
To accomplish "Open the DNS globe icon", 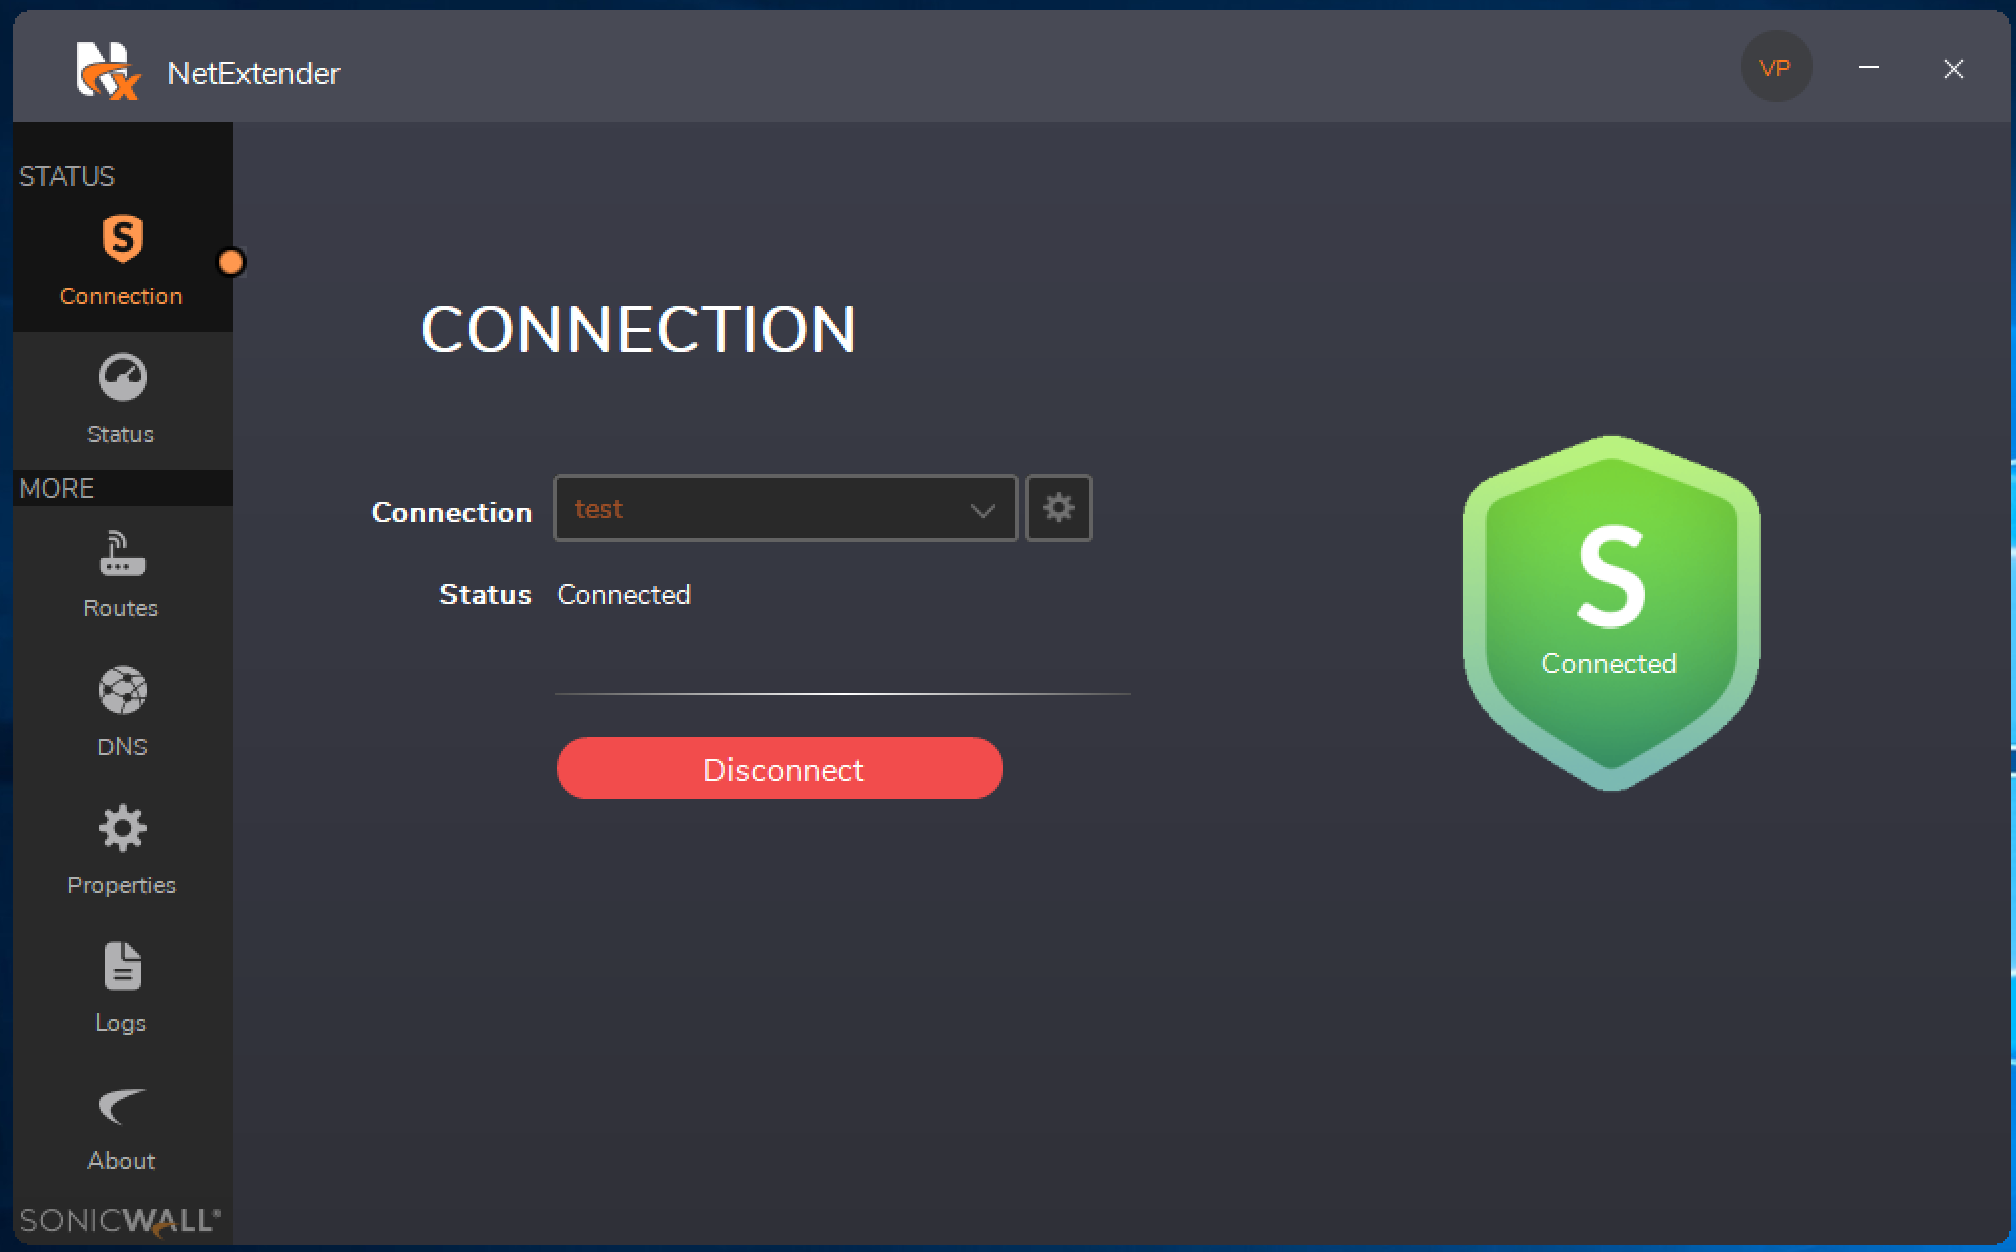I will pyautogui.click(x=122, y=690).
